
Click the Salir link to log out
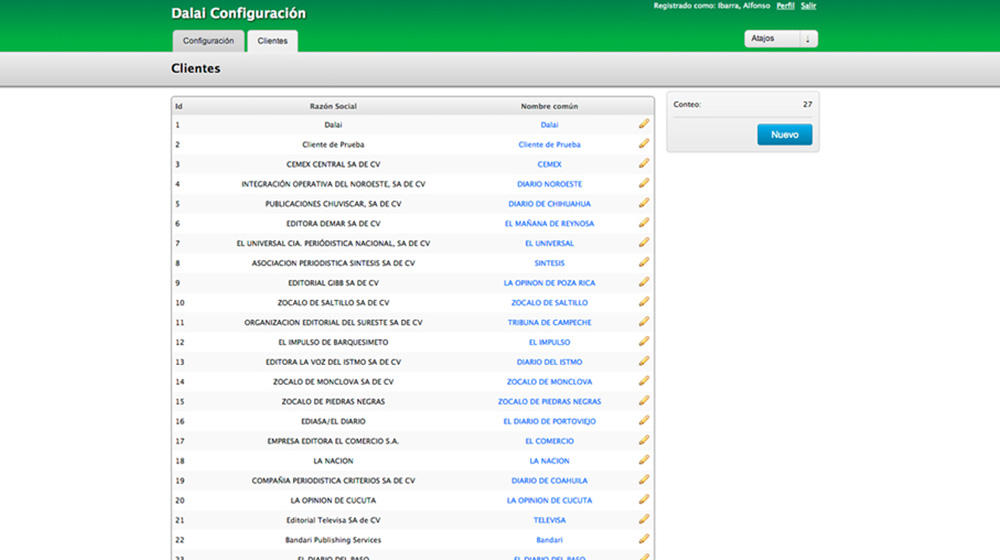click(808, 6)
